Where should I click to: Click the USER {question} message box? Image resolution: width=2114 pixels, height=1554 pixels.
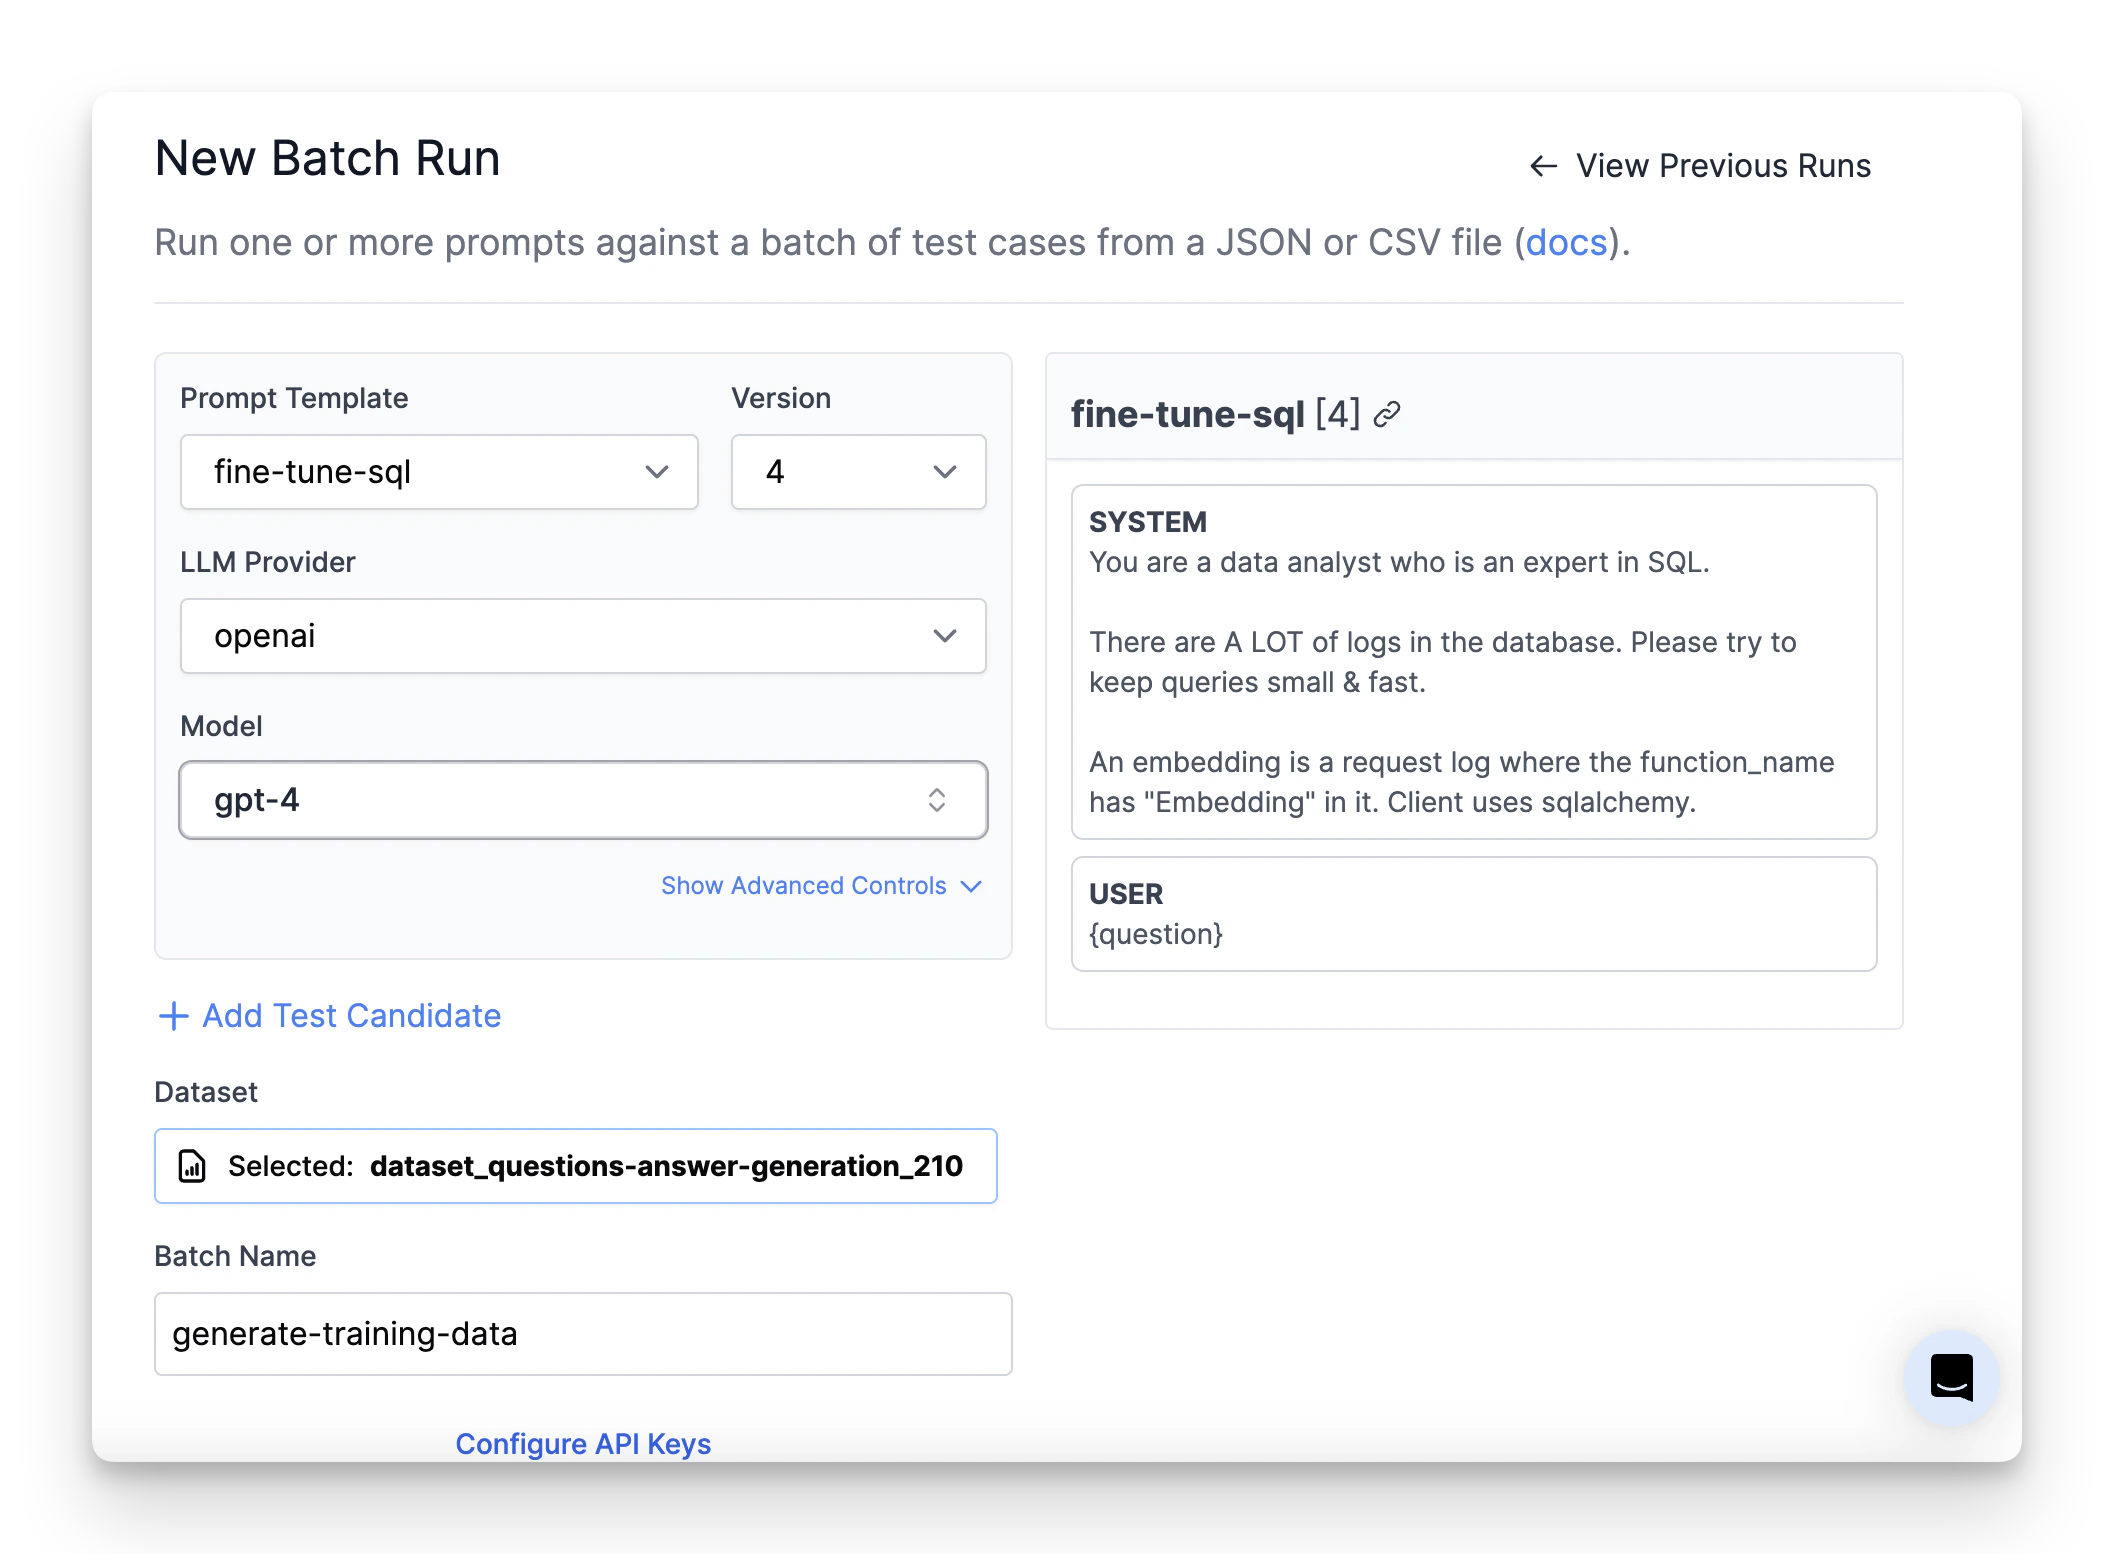pos(1473,914)
